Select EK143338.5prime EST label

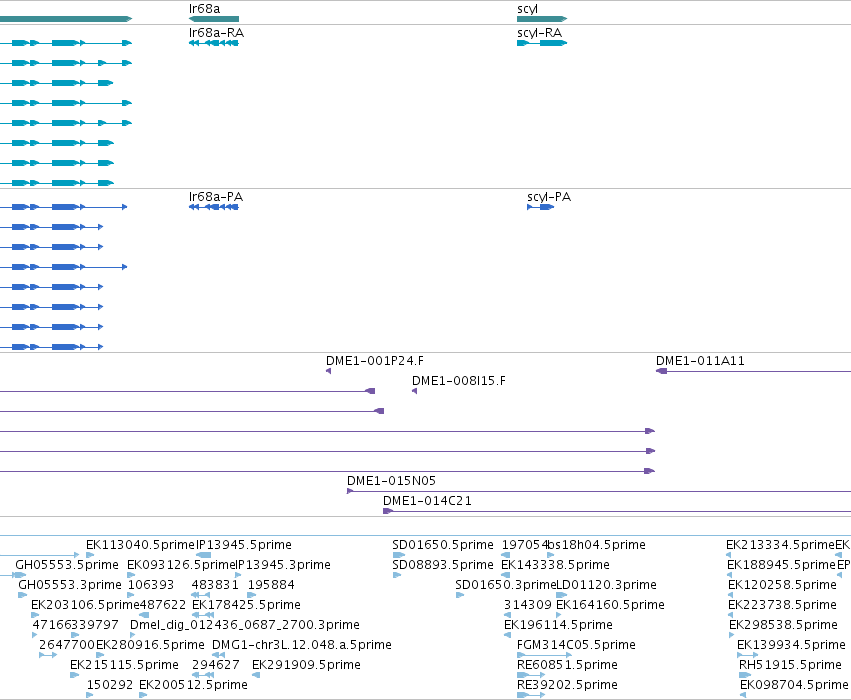[x=555, y=564]
